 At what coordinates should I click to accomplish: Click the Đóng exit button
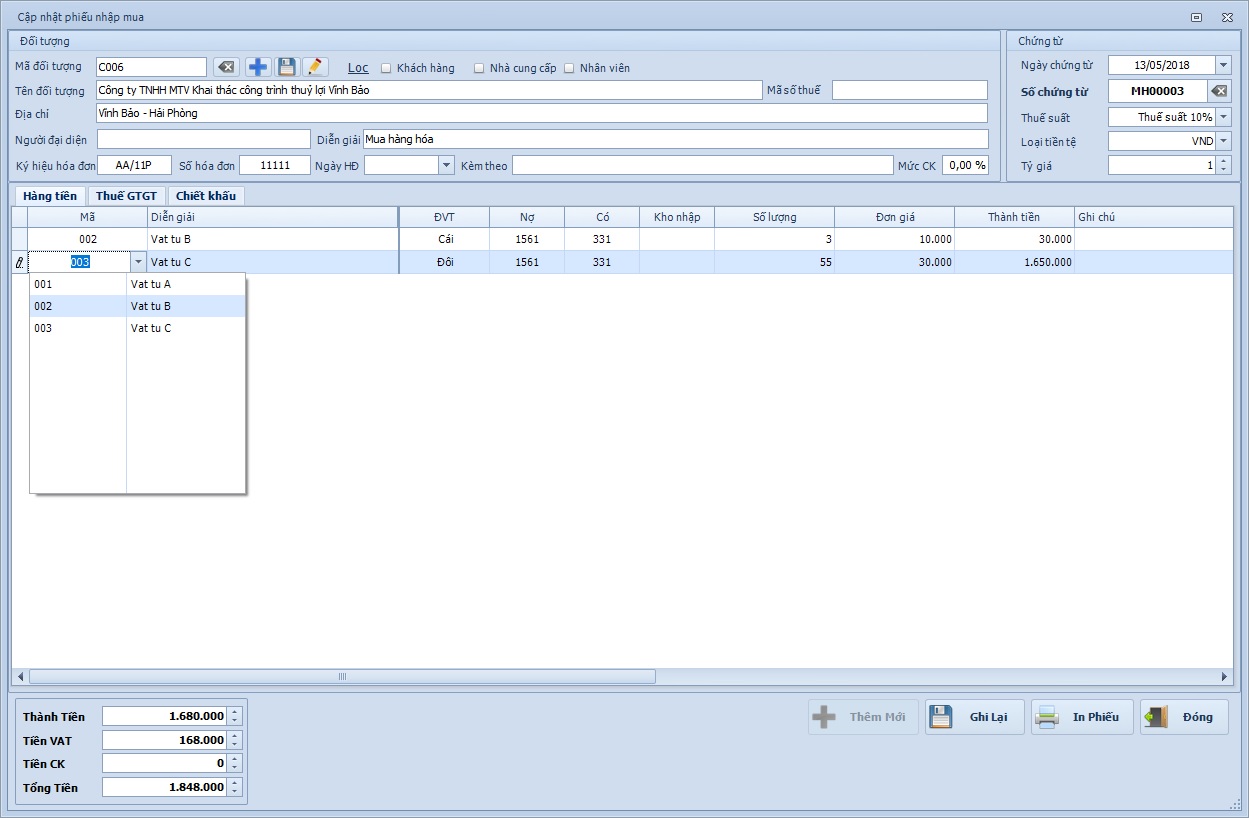(x=1184, y=717)
